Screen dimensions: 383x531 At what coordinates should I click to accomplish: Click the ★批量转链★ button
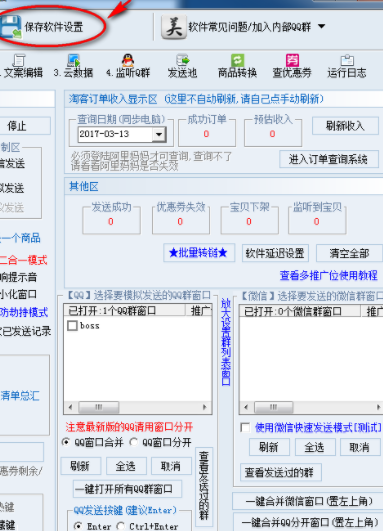click(199, 253)
